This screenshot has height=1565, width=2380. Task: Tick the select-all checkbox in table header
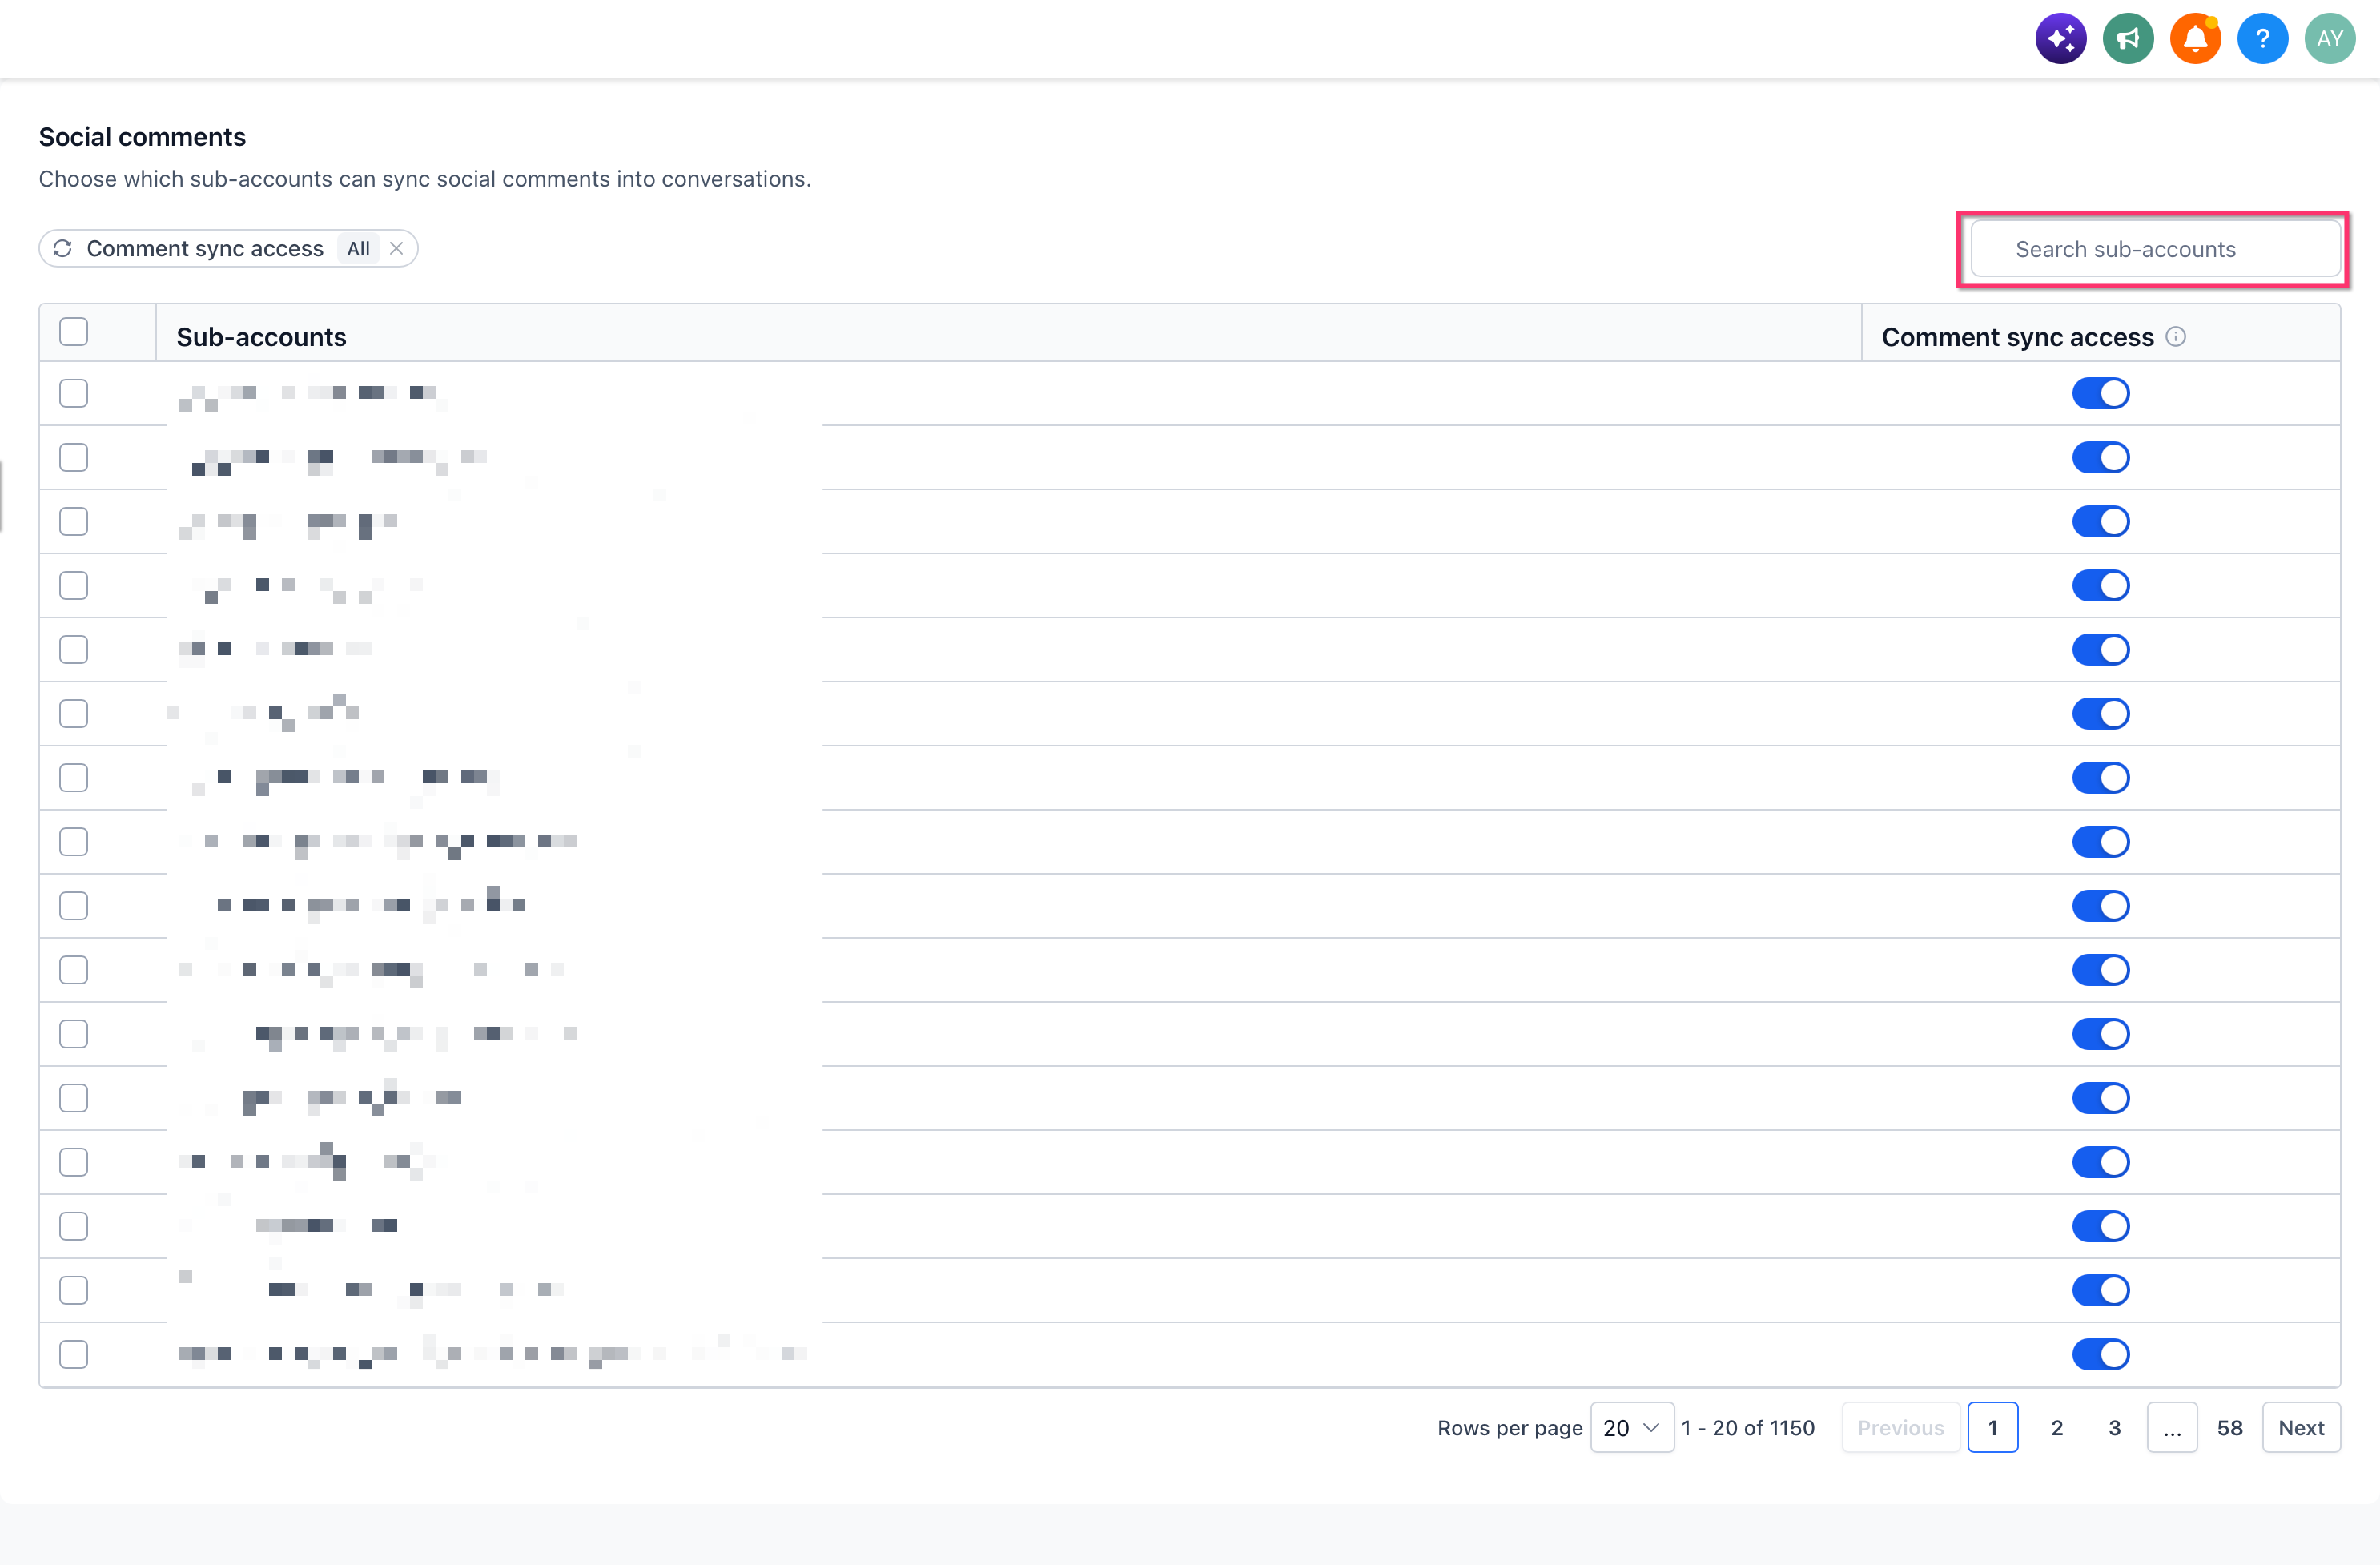tap(73, 332)
